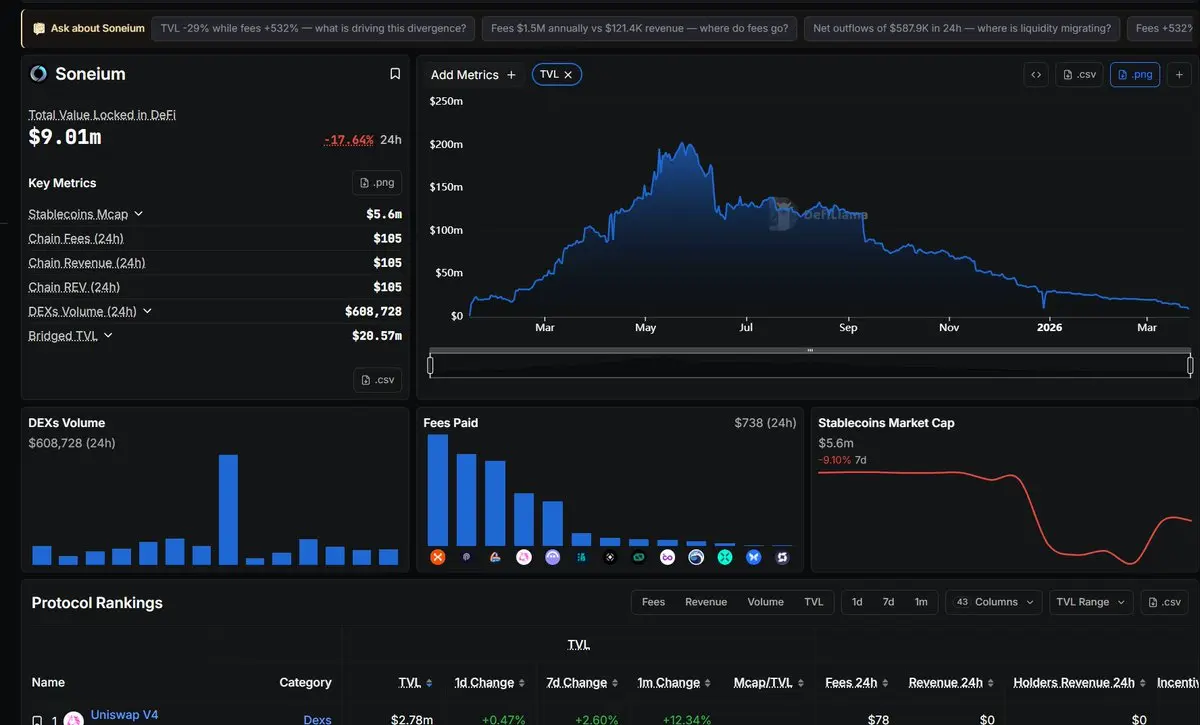Download Key Metrics .png image
This screenshot has height=725, width=1200.
pos(376,182)
